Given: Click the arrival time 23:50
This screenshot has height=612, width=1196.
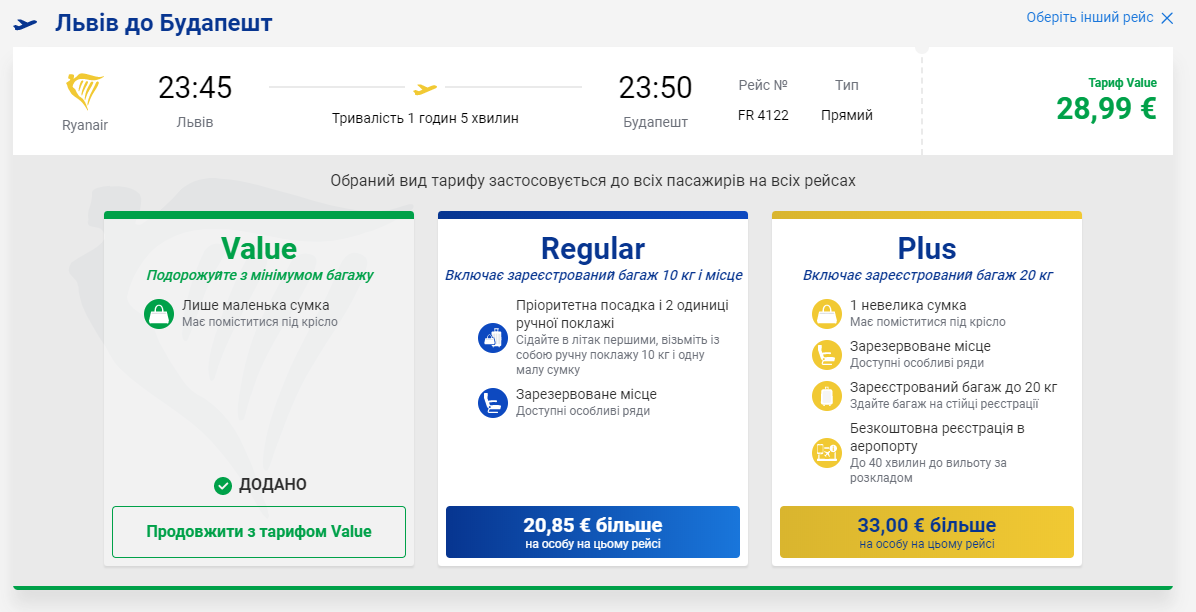Looking at the screenshot, I should tap(655, 88).
